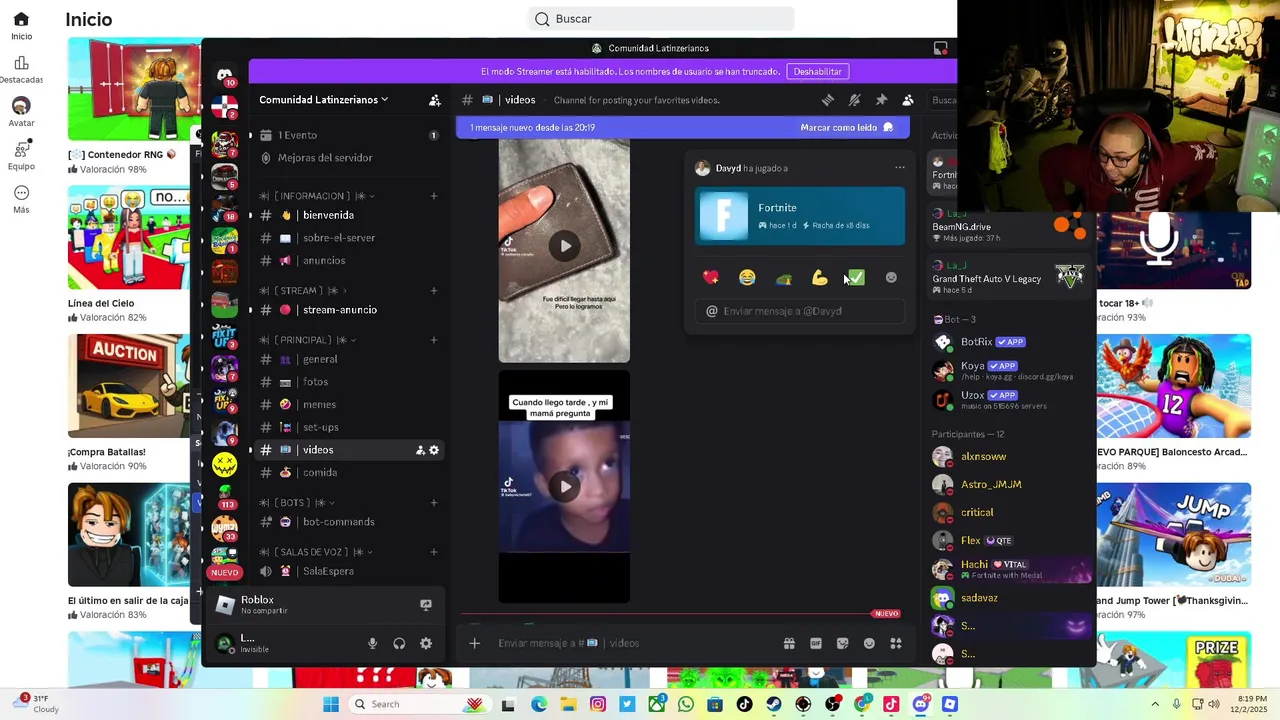Open Roblox Avatar in left sidebar

(21, 113)
